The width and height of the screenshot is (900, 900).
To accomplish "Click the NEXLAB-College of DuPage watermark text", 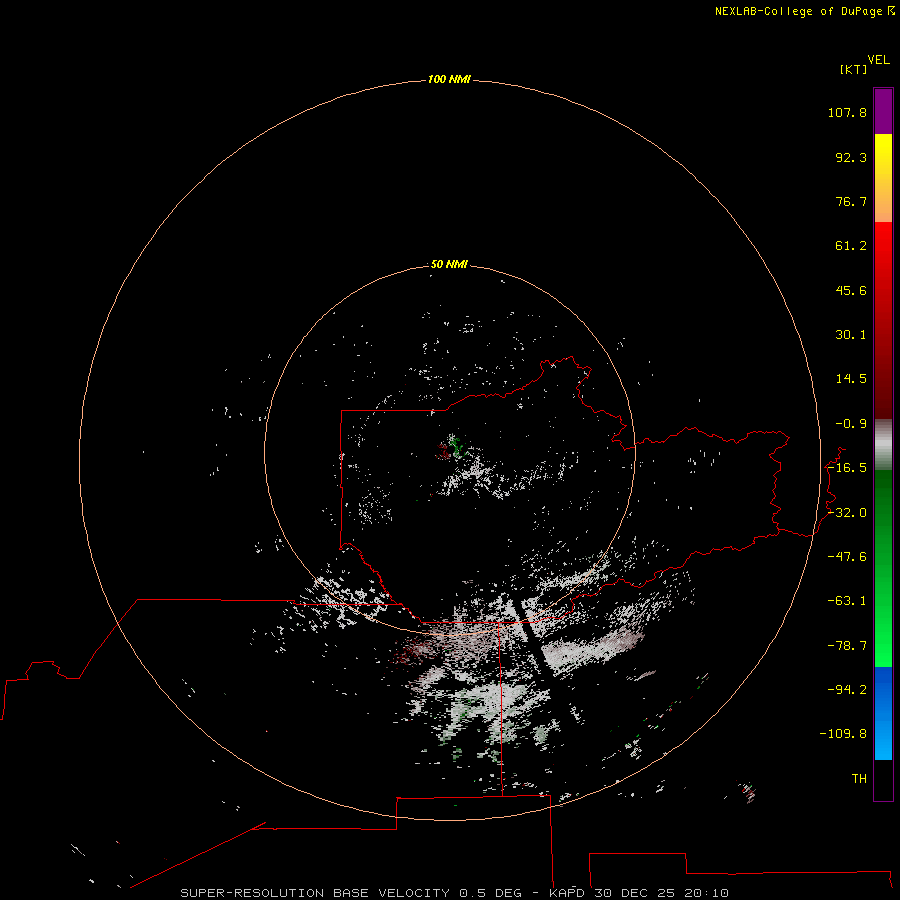I will (804, 11).
